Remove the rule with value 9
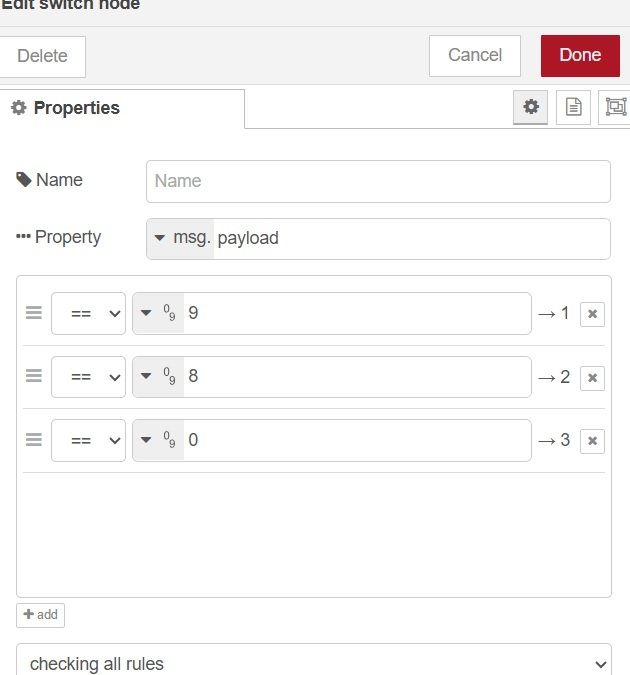Image resolution: width=630 pixels, height=675 pixels. (592, 314)
